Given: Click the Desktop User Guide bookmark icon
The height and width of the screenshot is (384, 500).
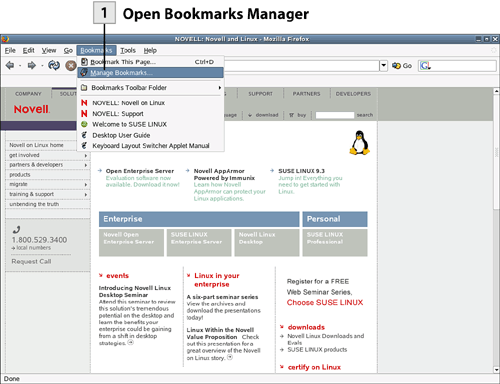Looking at the screenshot, I should (84, 135).
